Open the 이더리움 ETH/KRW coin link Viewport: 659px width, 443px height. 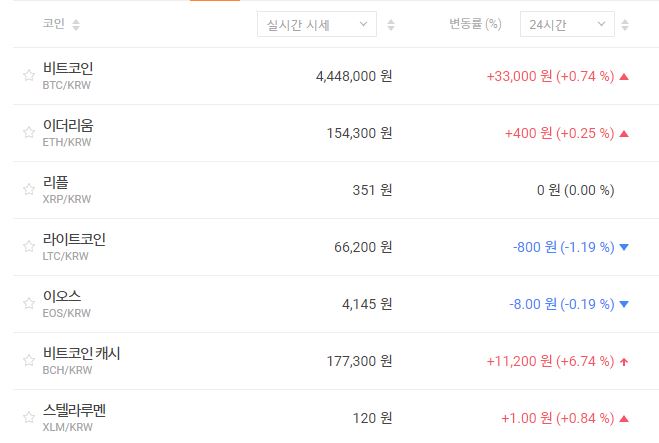coord(68,132)
